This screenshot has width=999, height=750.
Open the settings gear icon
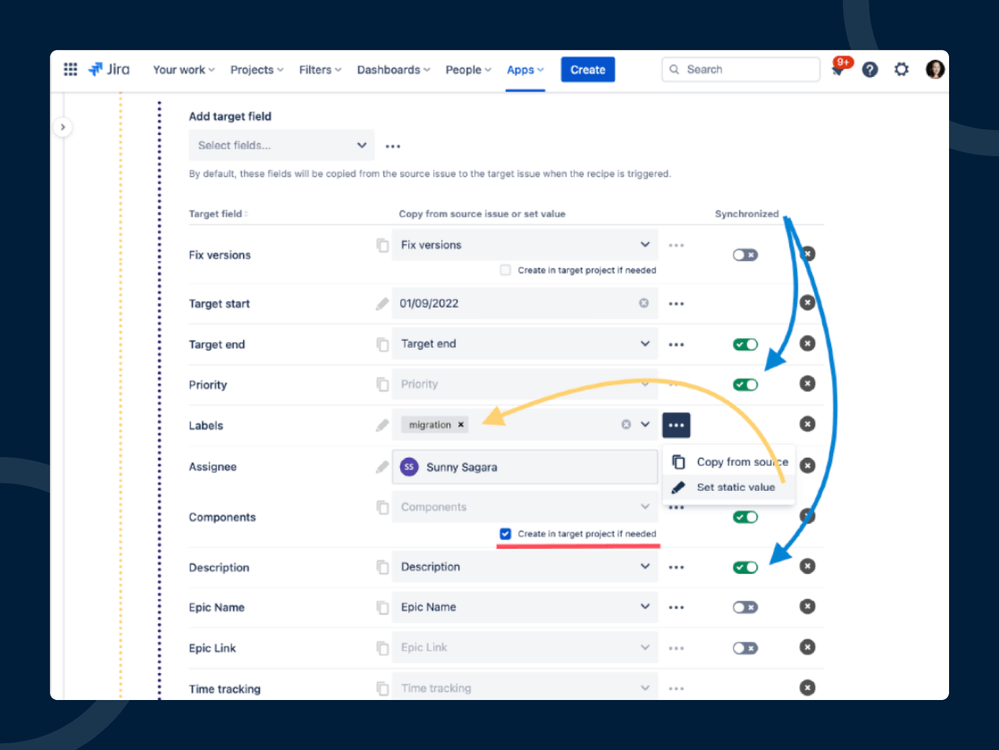point(901,69)
